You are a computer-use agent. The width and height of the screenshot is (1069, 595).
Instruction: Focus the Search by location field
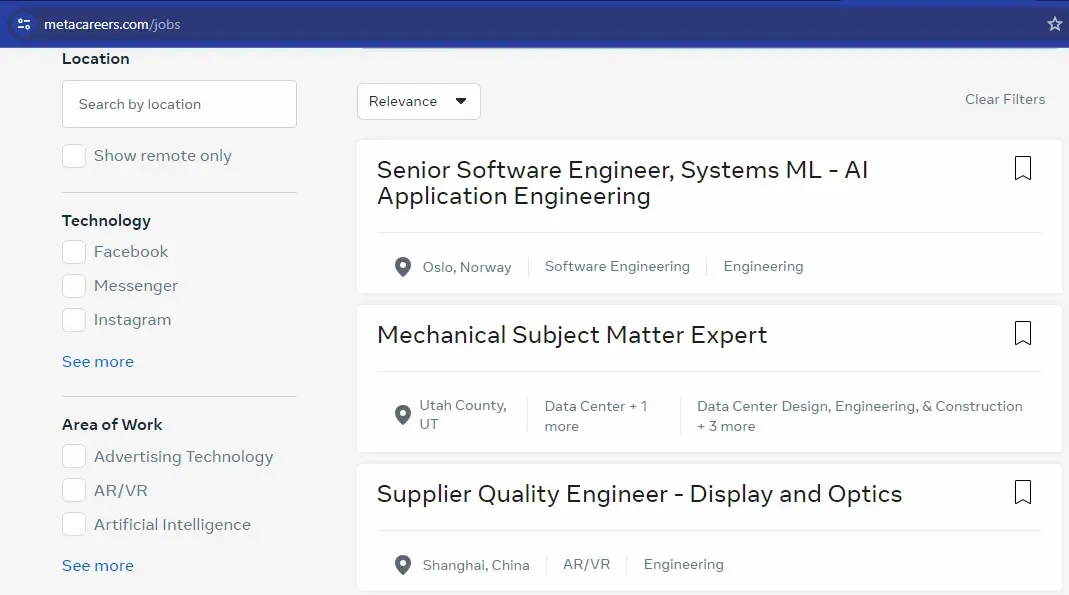point(179,104)
